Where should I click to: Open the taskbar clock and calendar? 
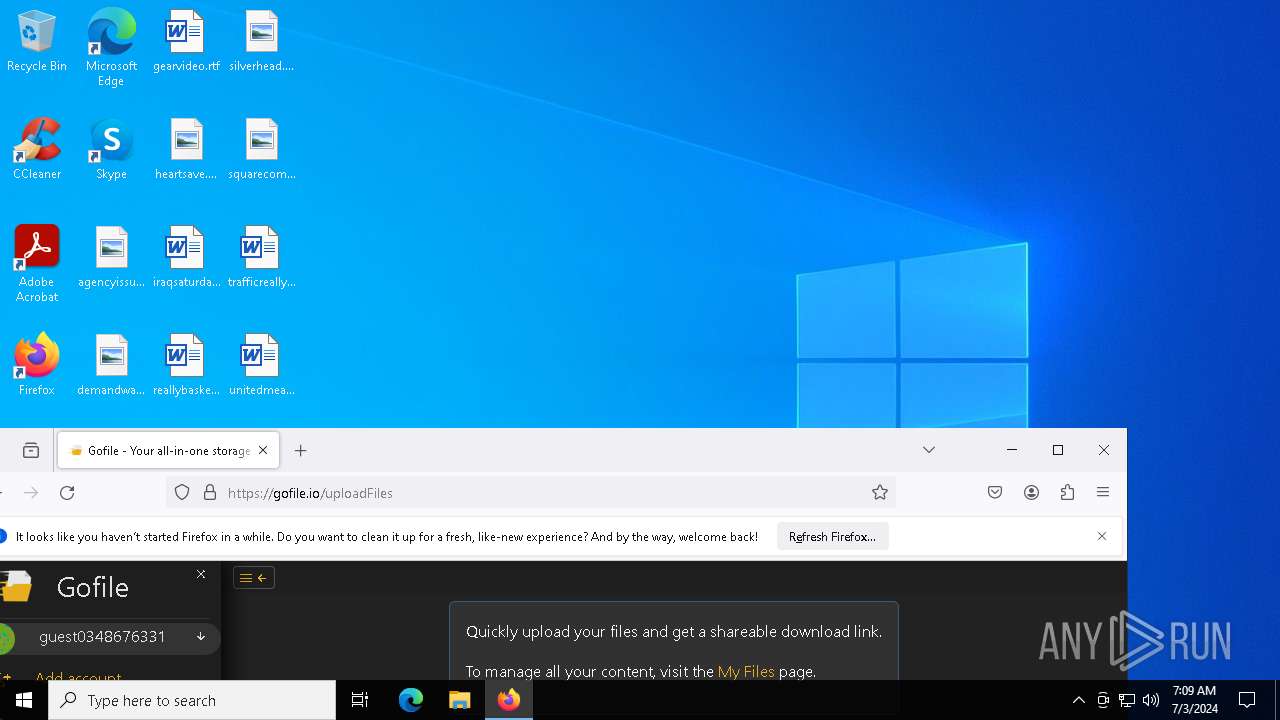click(x=1195, y=700)
